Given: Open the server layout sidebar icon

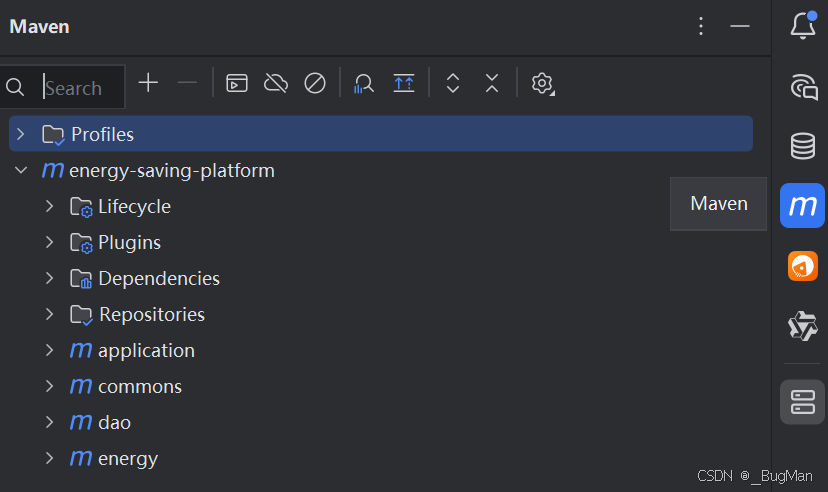Looking at the screenshot, I should coord(803,402).
